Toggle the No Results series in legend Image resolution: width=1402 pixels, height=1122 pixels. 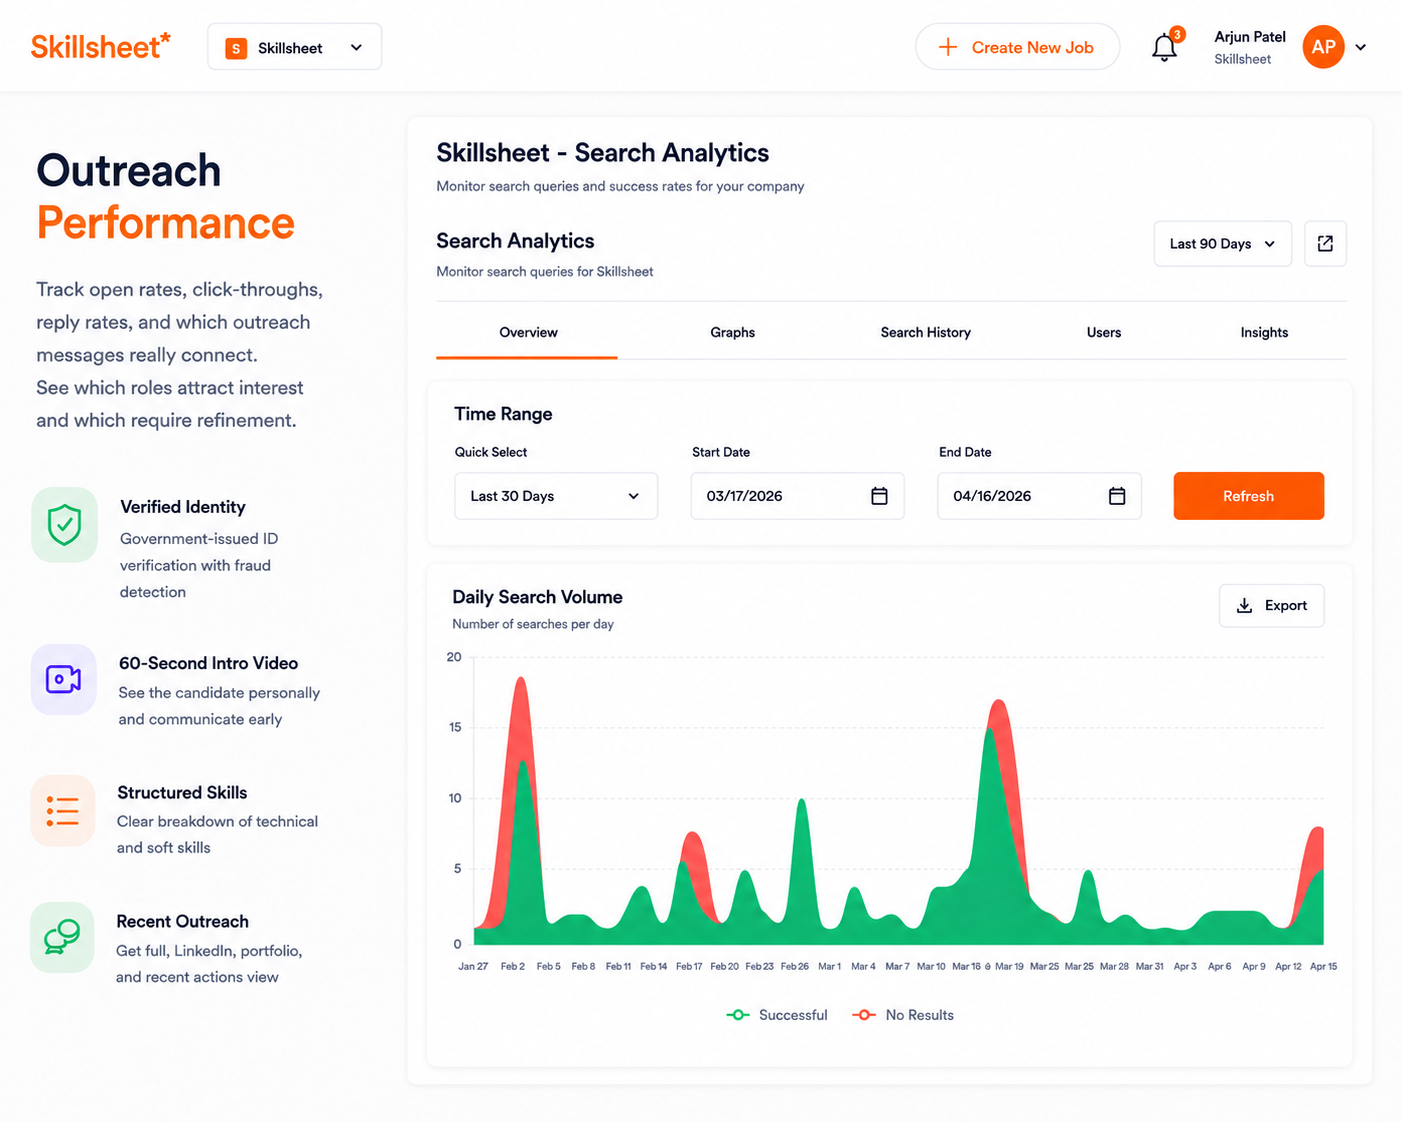point(903,1015)
